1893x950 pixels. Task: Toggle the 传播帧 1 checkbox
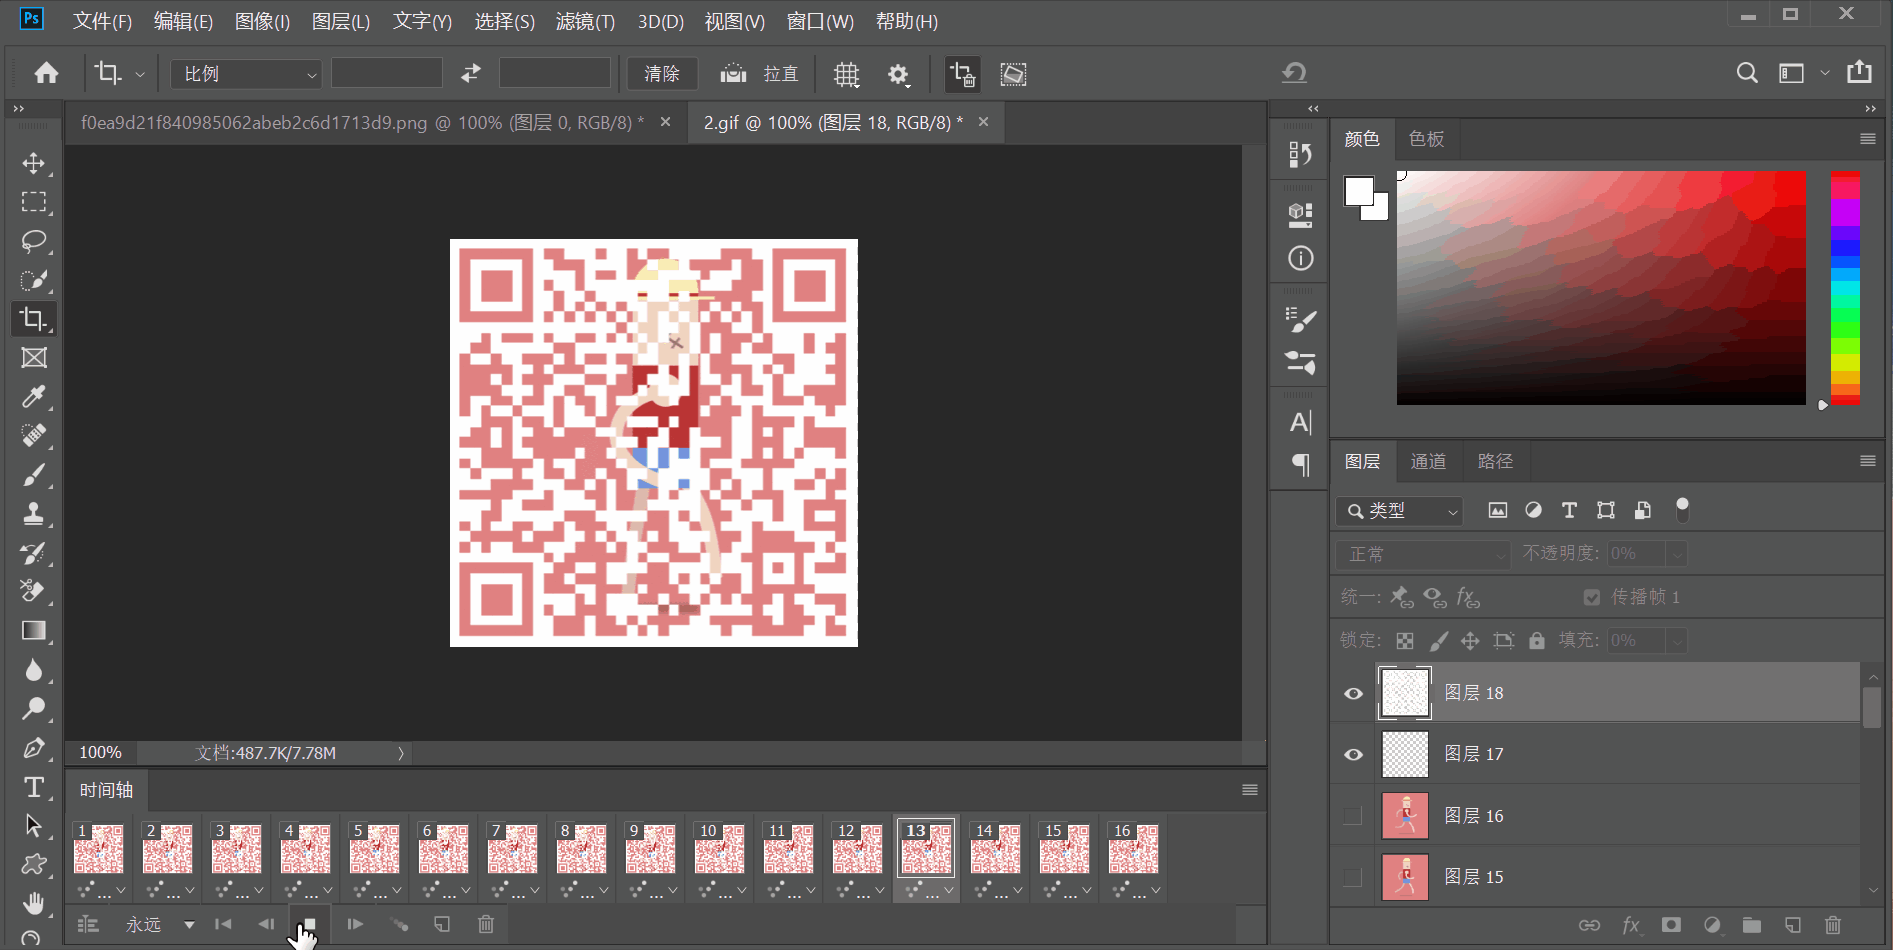1592,597
